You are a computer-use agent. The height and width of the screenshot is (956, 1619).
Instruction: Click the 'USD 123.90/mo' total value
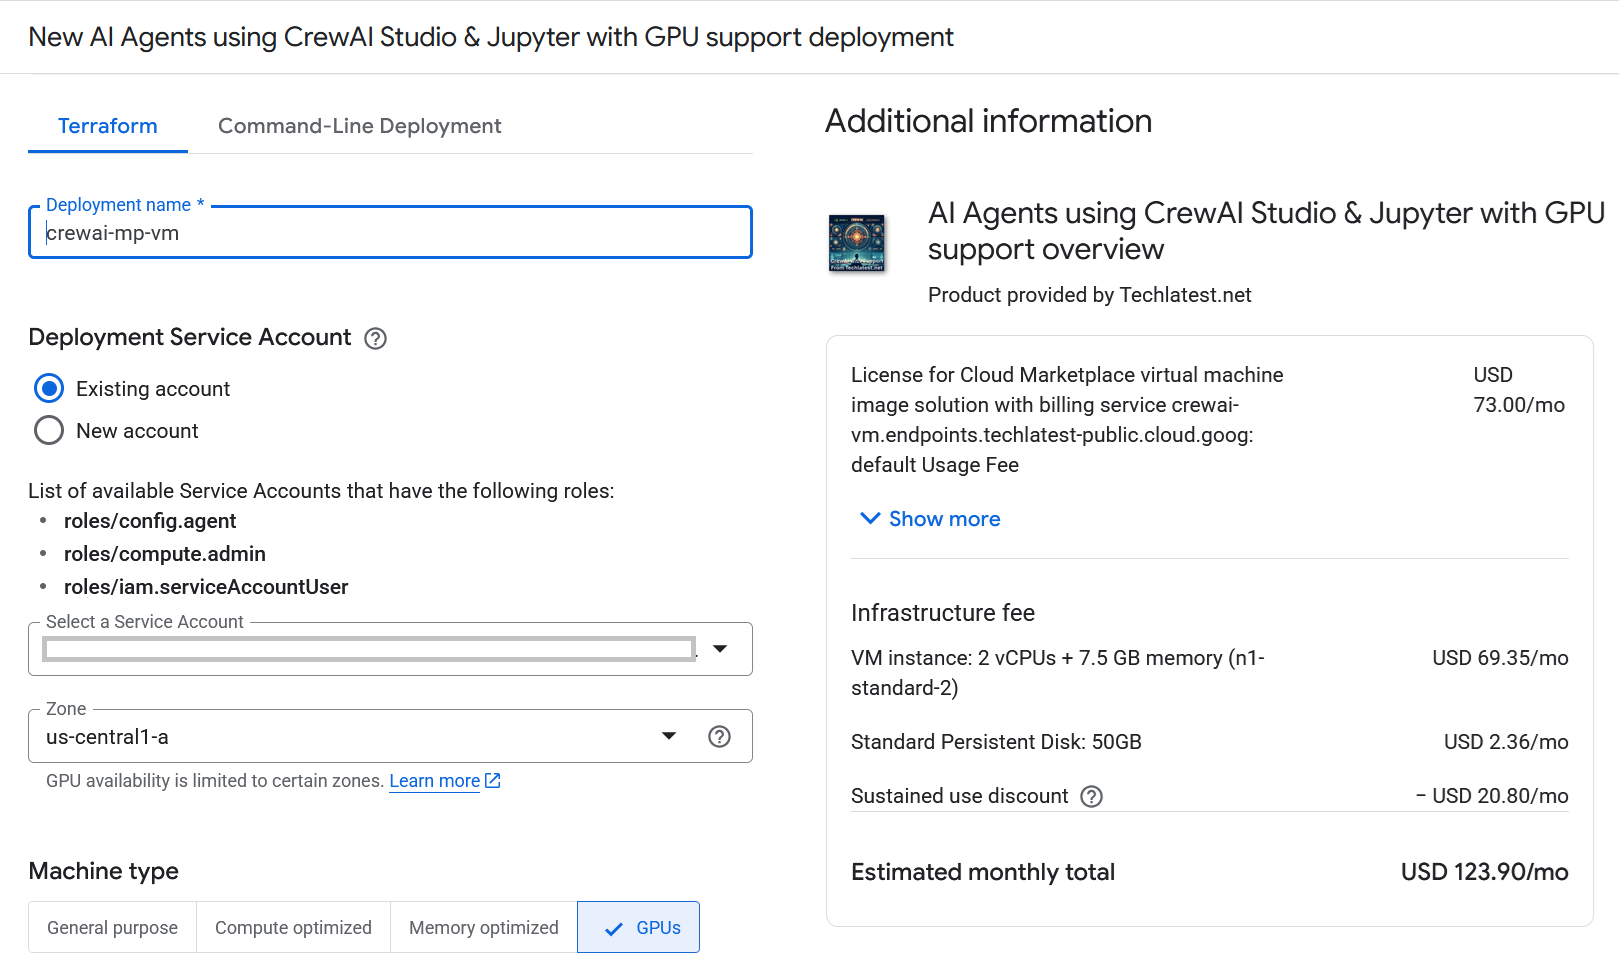(1484, 872)
